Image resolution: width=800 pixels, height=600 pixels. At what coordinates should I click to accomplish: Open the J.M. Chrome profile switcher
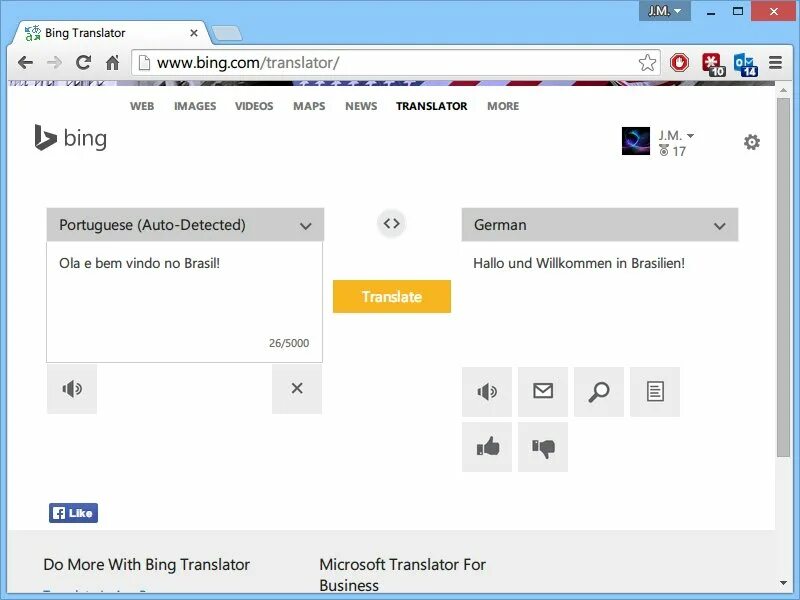[x=664, y=11]
